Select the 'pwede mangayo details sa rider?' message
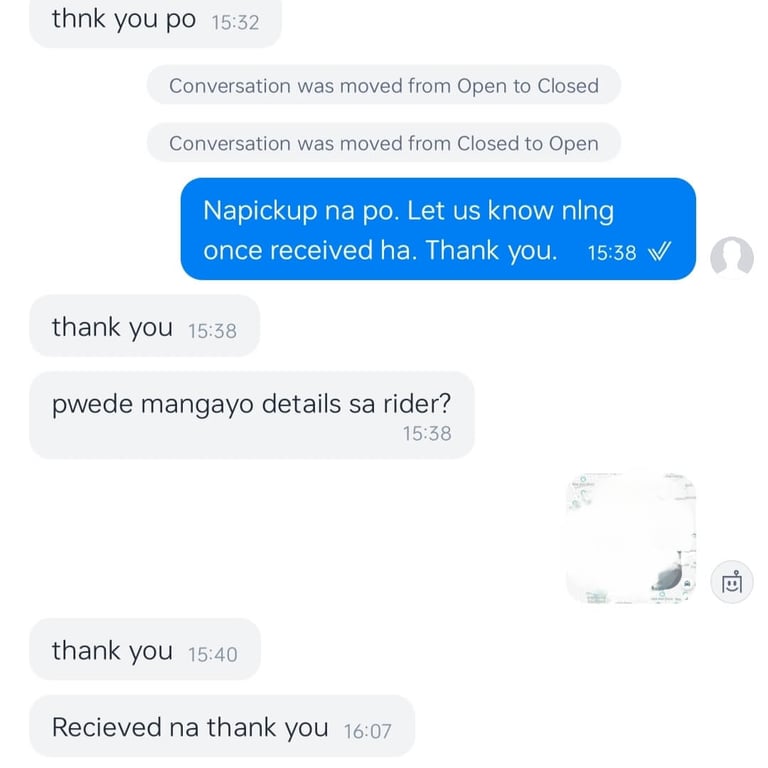The width and height of the screenshot is (768, 768). pos(252,415)
